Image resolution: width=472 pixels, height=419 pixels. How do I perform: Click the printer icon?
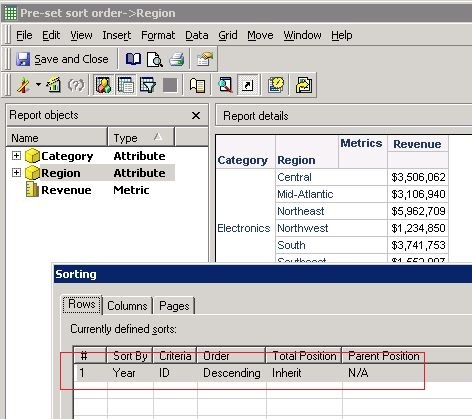click(x=177, y=59)
